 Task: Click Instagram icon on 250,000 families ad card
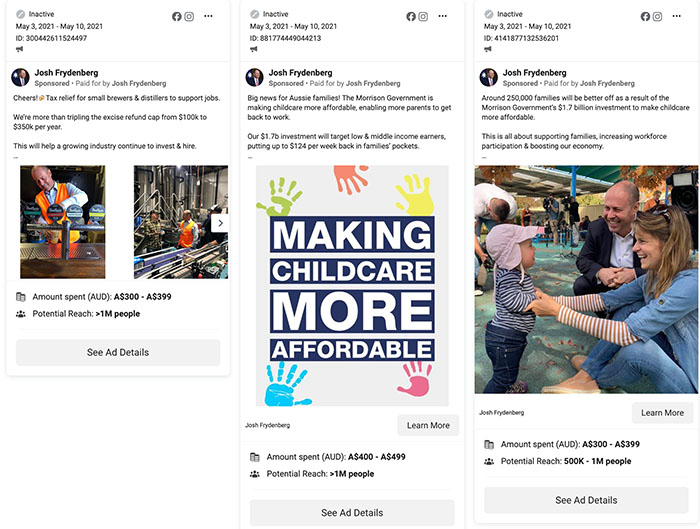(x=658, y=17)
